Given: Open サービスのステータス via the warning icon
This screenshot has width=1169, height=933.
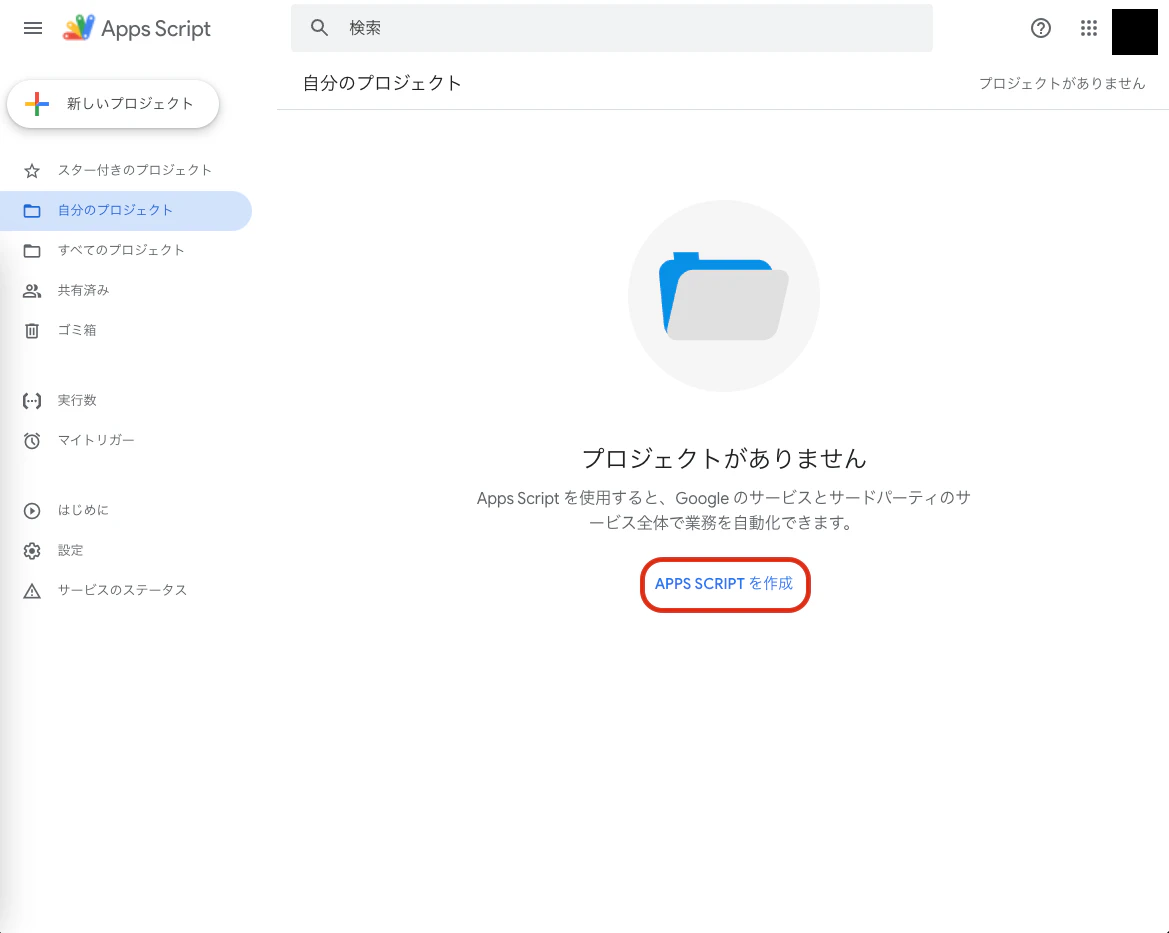Looking at the screenshot, I should [x=31, y=590].
